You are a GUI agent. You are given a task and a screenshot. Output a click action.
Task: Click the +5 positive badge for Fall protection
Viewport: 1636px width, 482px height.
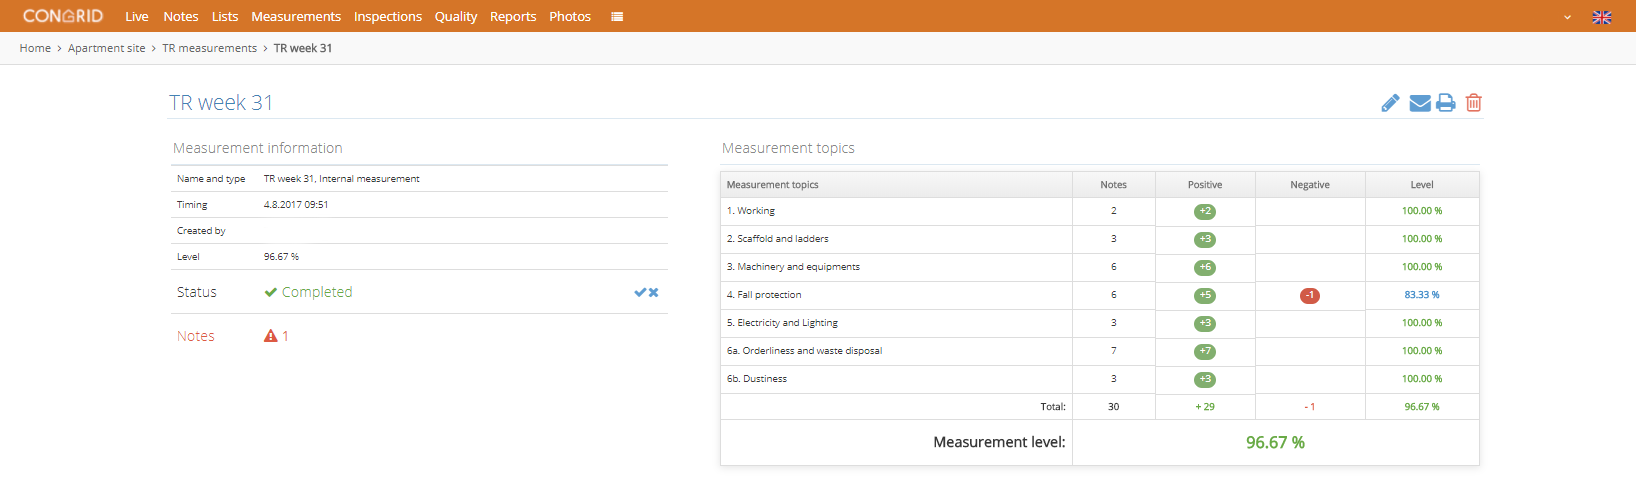[x=1205, y=295]
